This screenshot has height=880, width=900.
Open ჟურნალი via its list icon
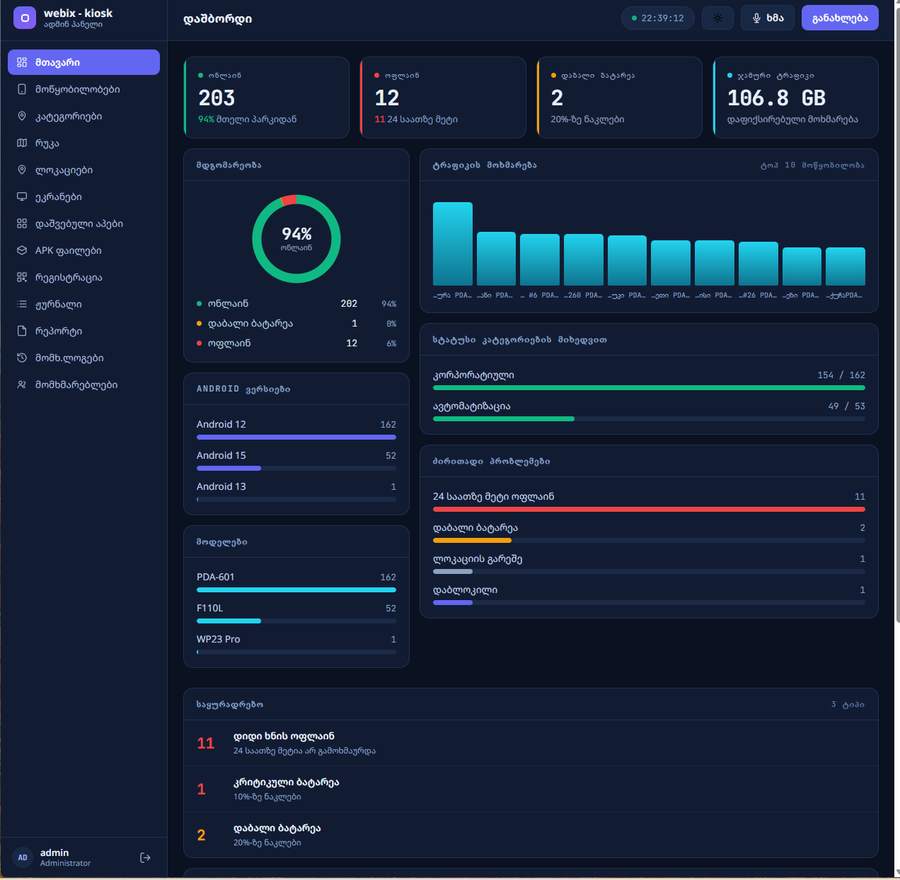[22, 304]
